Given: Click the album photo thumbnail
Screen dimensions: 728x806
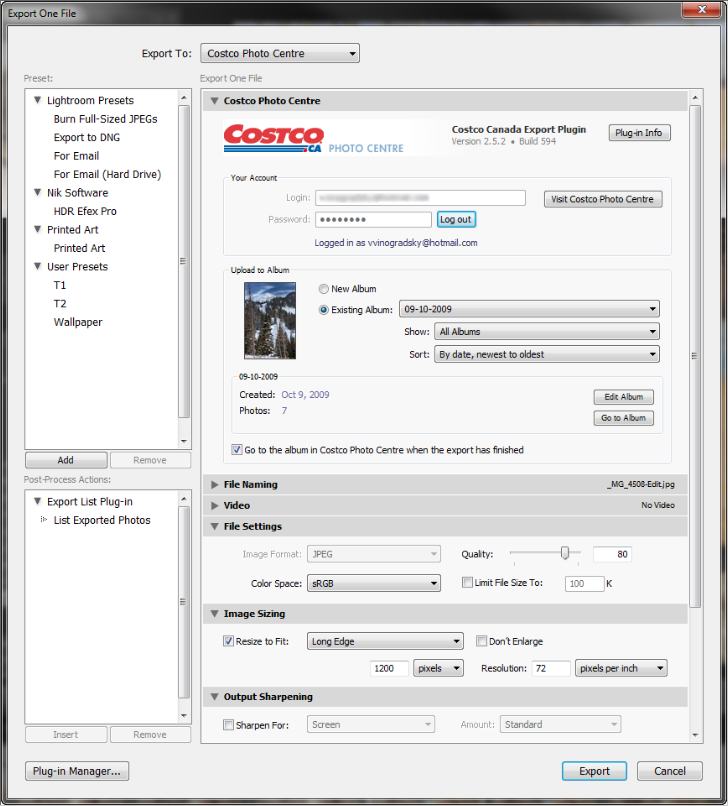Looking at the screenshot, I should click(x=270, y=320).
